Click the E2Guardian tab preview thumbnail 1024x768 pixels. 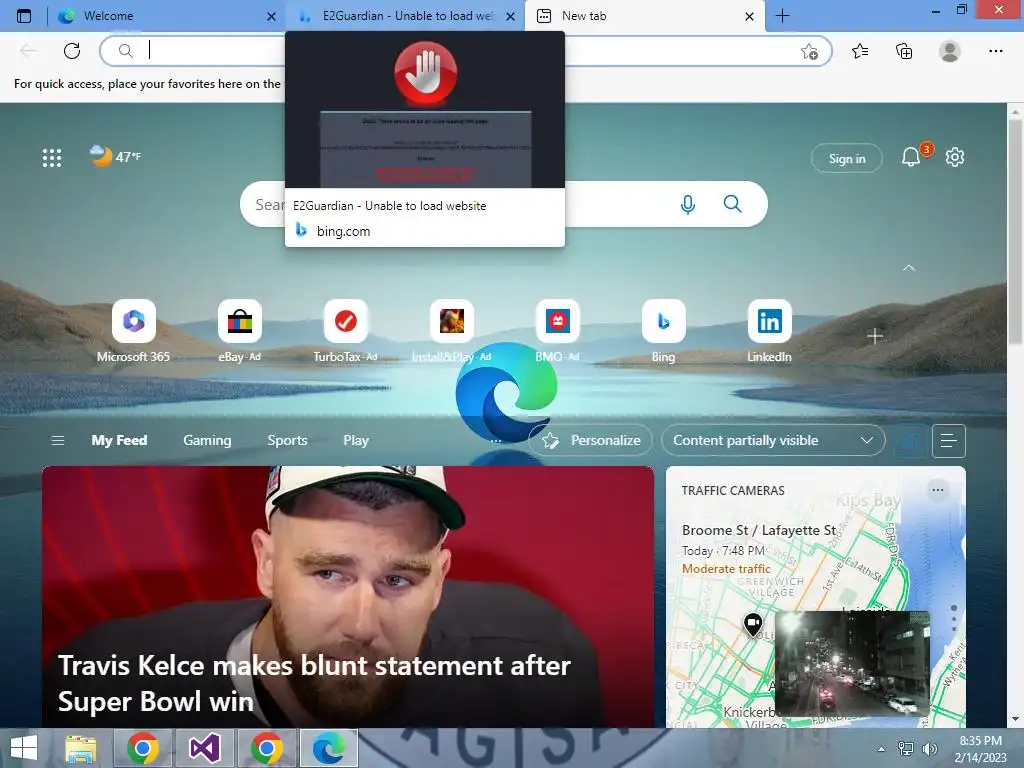pyautogui.click(x=425, y=110)
